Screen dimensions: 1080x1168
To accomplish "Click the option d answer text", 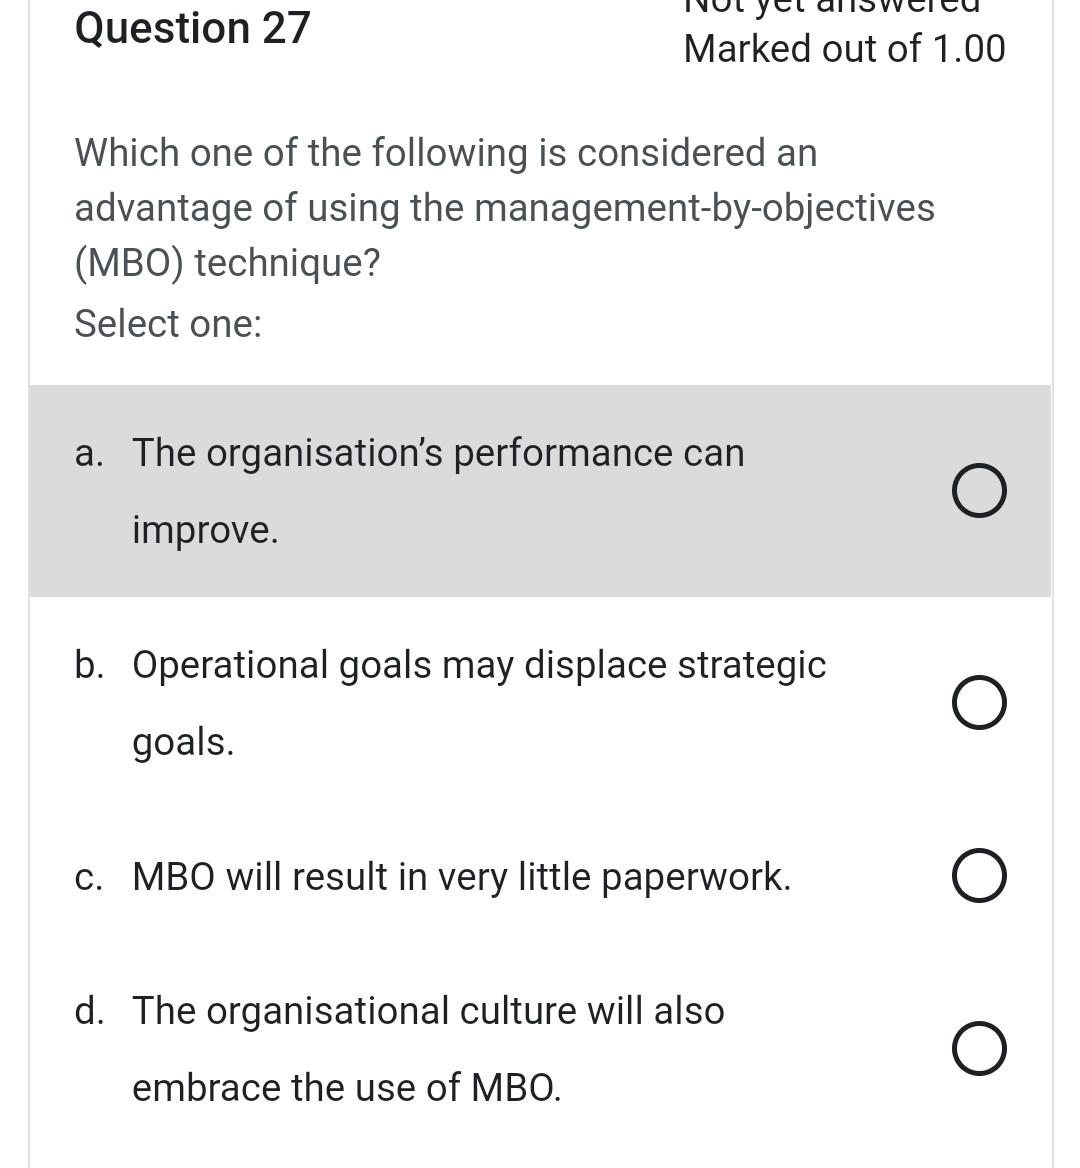I will pos(428,1010).
